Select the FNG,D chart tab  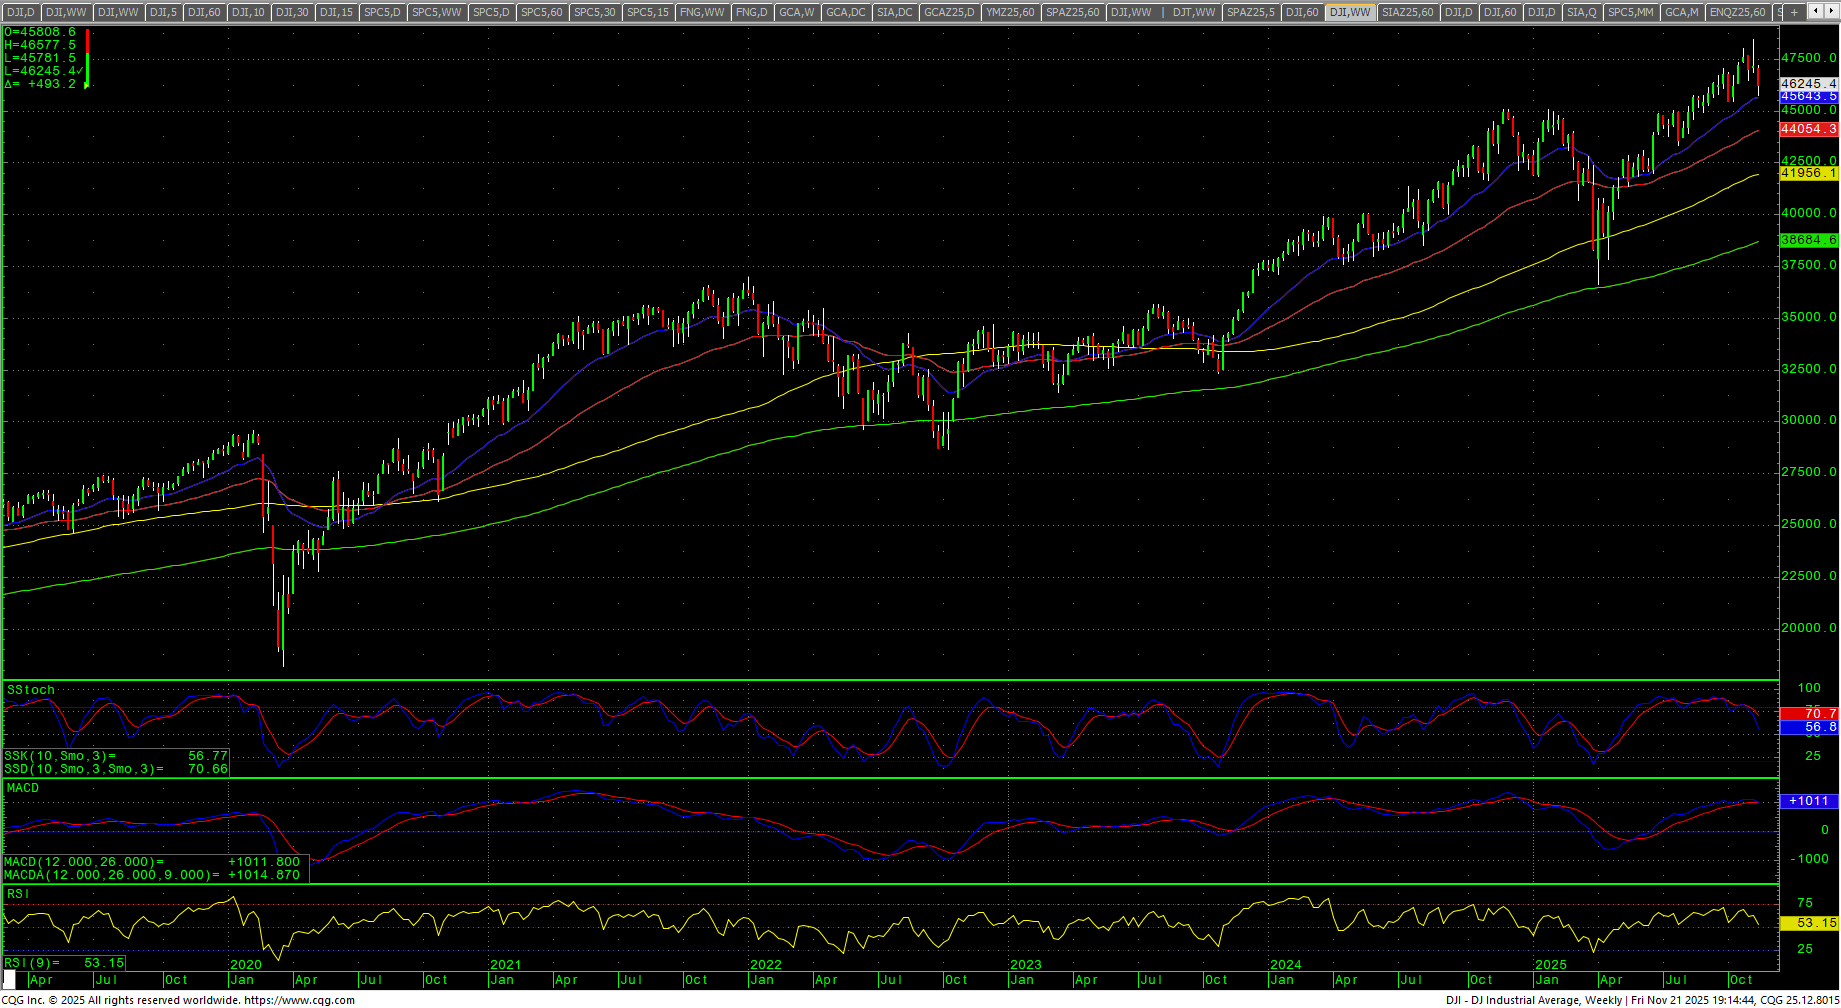click(x=751, y=12)
